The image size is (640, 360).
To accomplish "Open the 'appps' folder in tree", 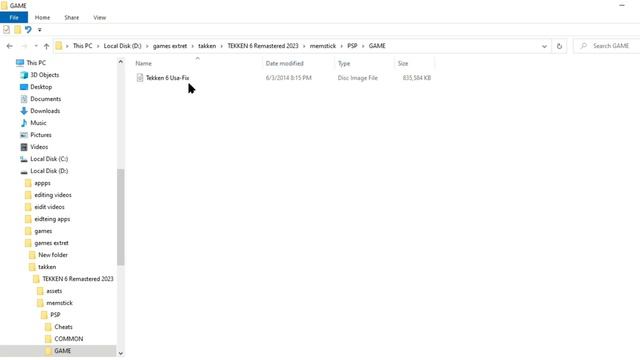I will [42, 183].
